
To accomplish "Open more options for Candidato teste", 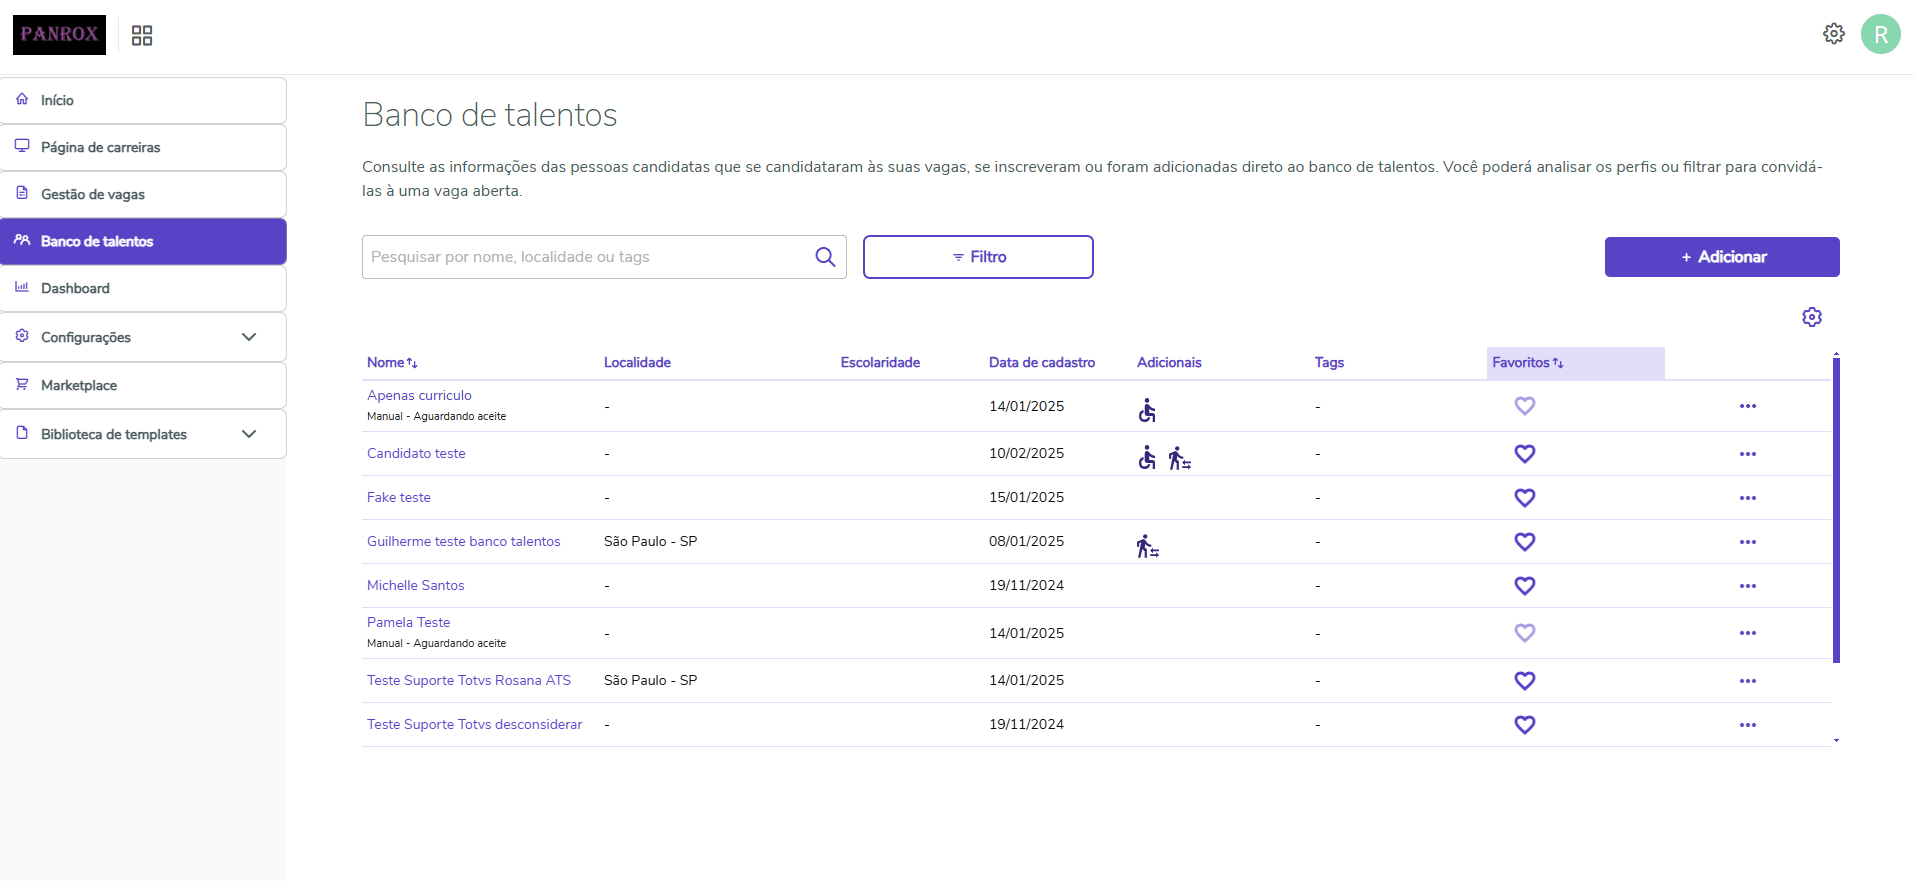I will pyautogui.click(x=1748, y=454).
